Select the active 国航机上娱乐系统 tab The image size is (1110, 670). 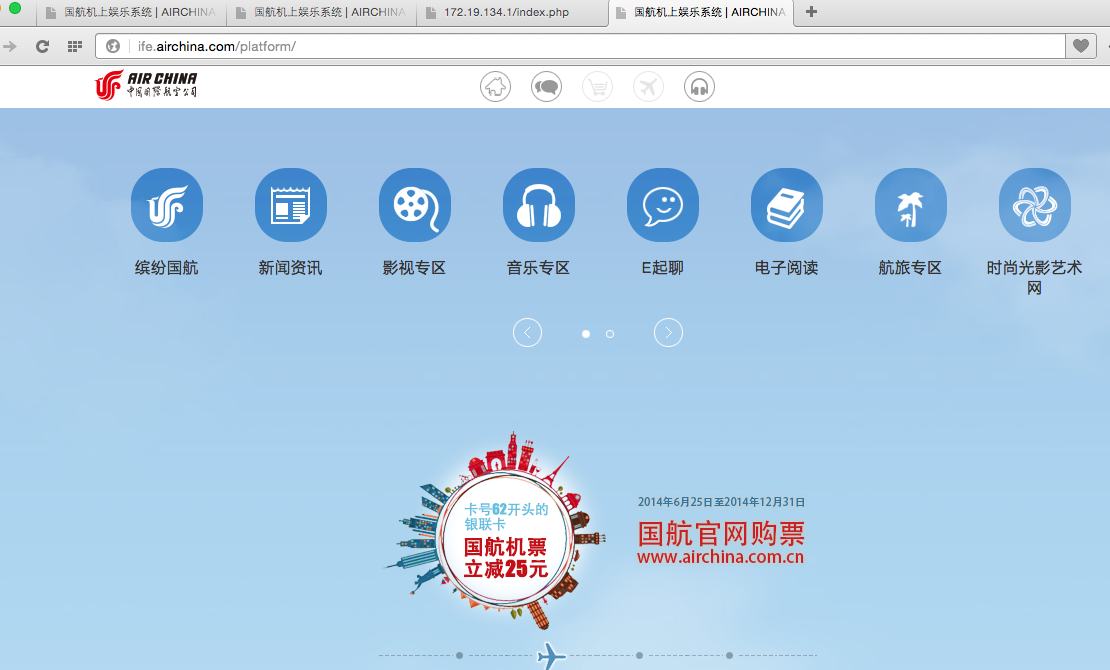coord(701,13)
